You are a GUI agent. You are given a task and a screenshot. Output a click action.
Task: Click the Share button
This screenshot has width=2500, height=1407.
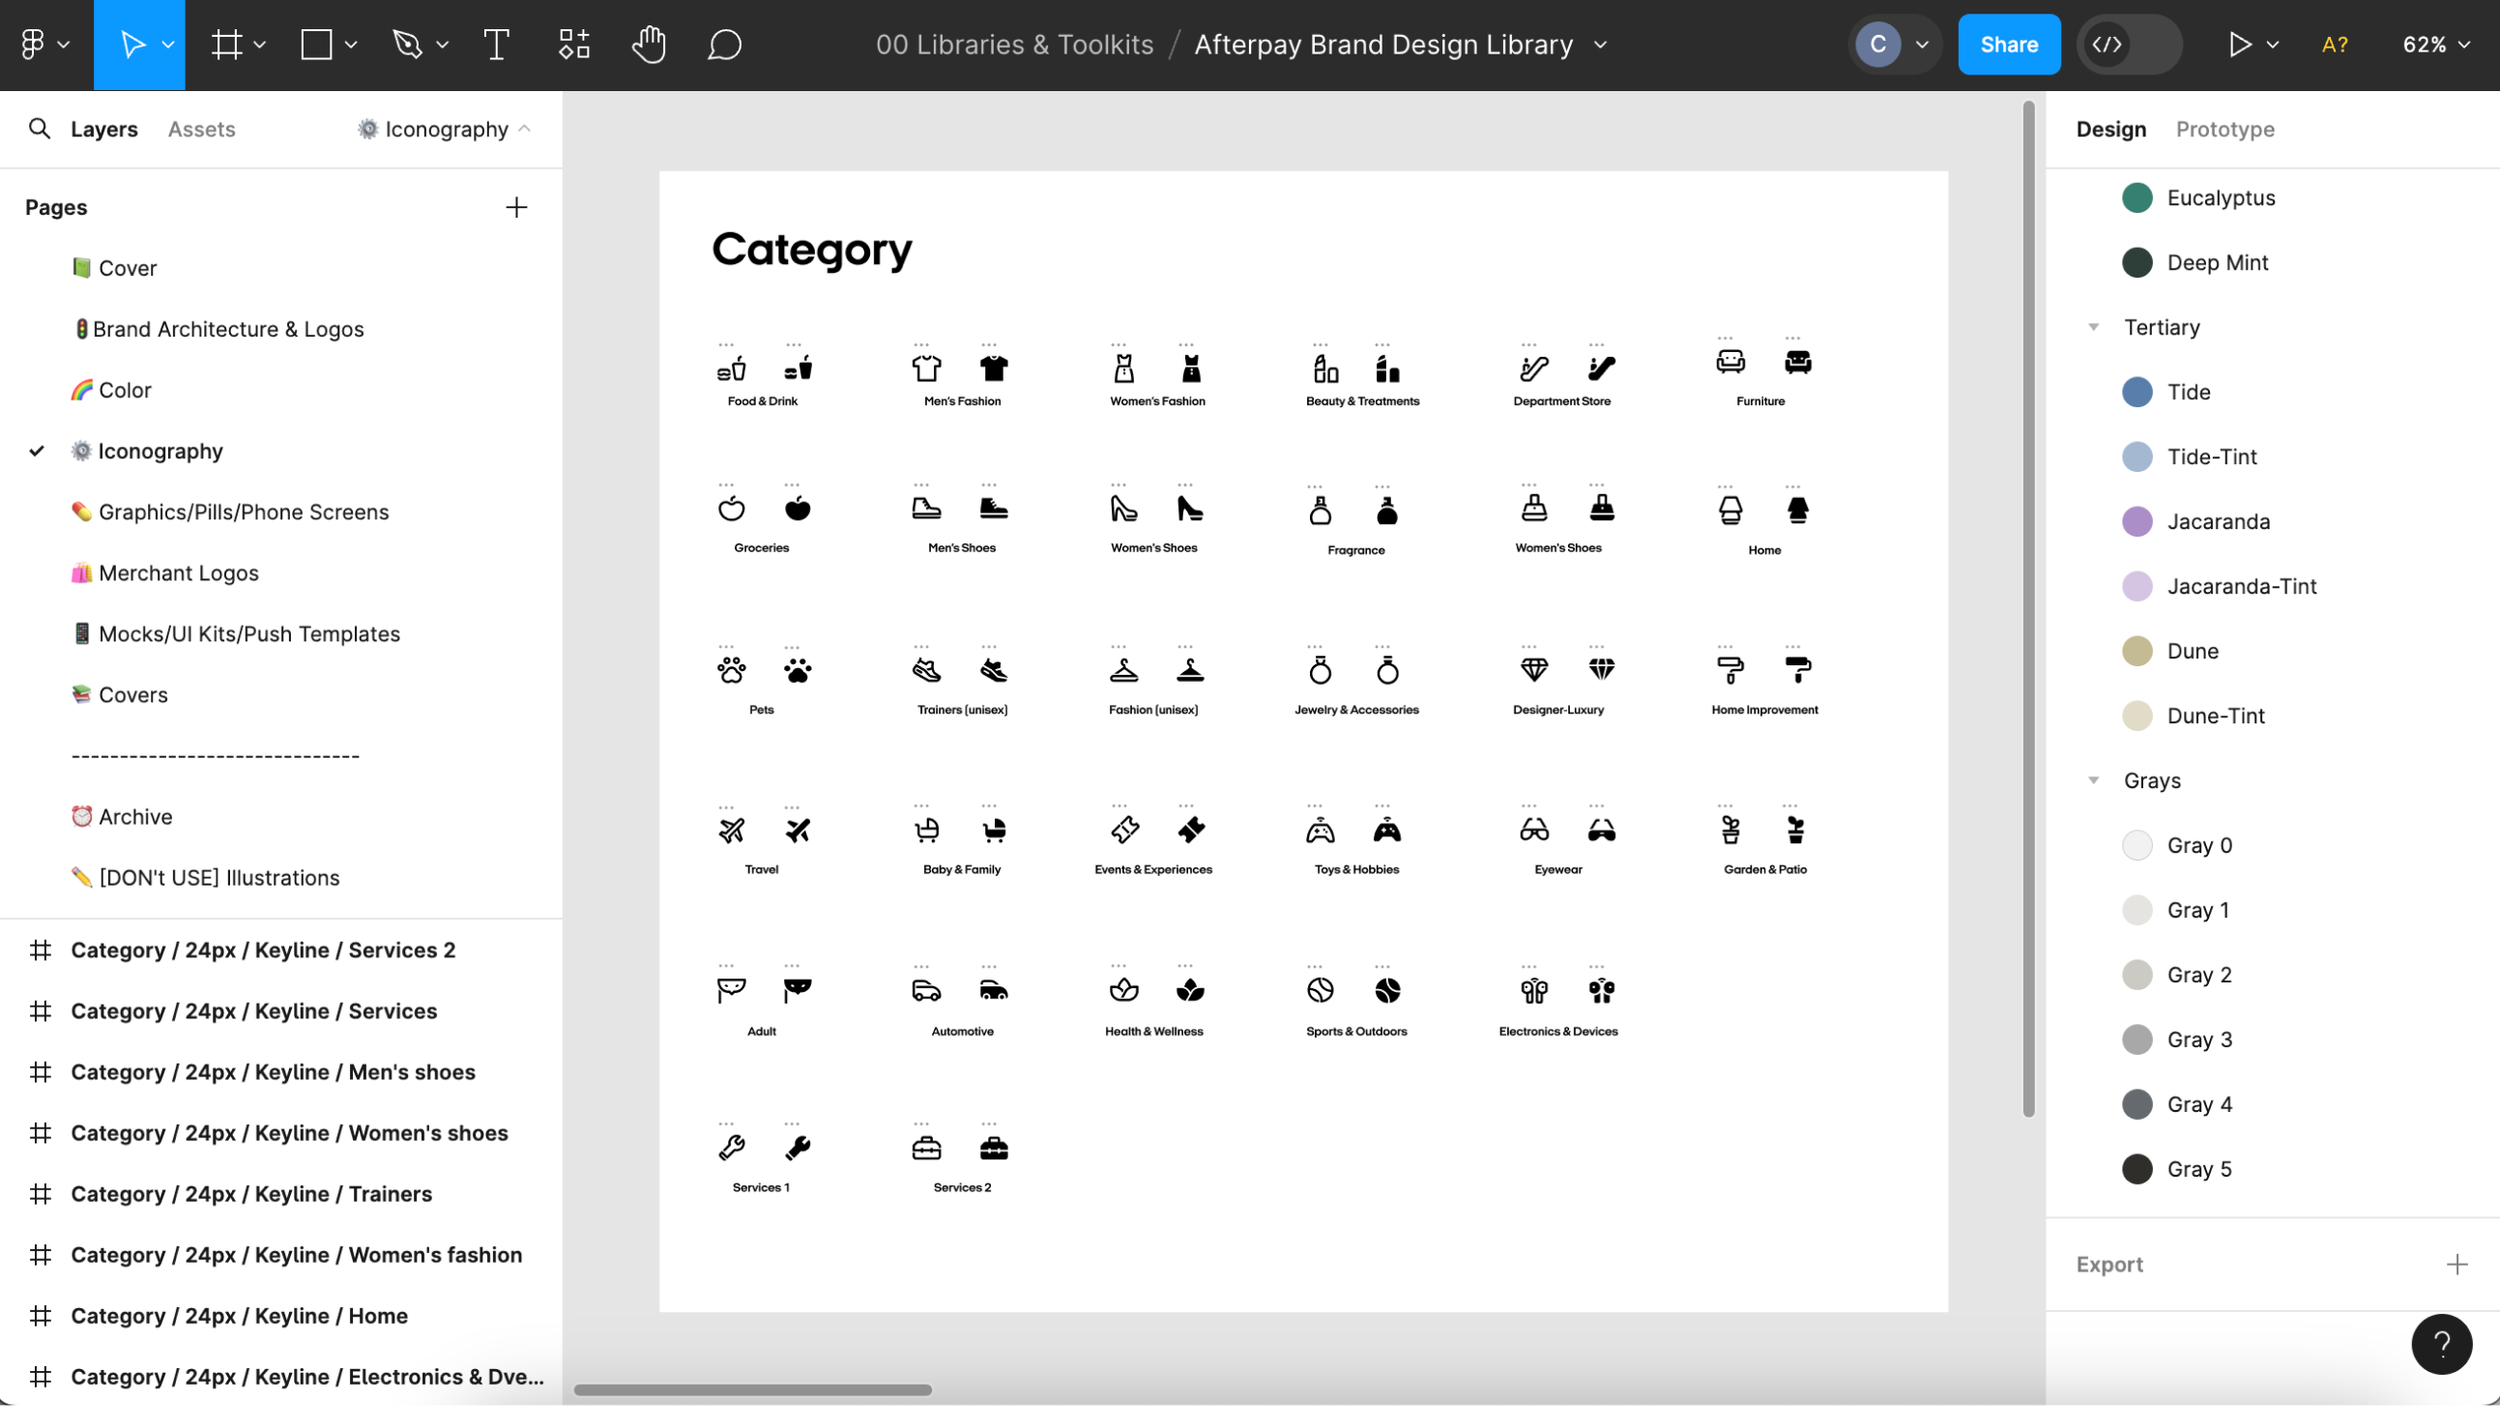(2008, 44)
